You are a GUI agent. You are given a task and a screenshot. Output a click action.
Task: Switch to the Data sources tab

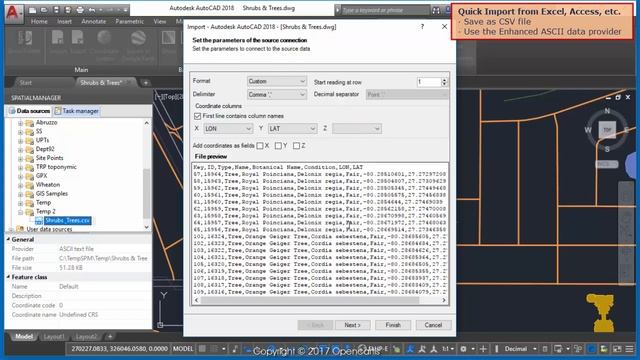(29, 111)
